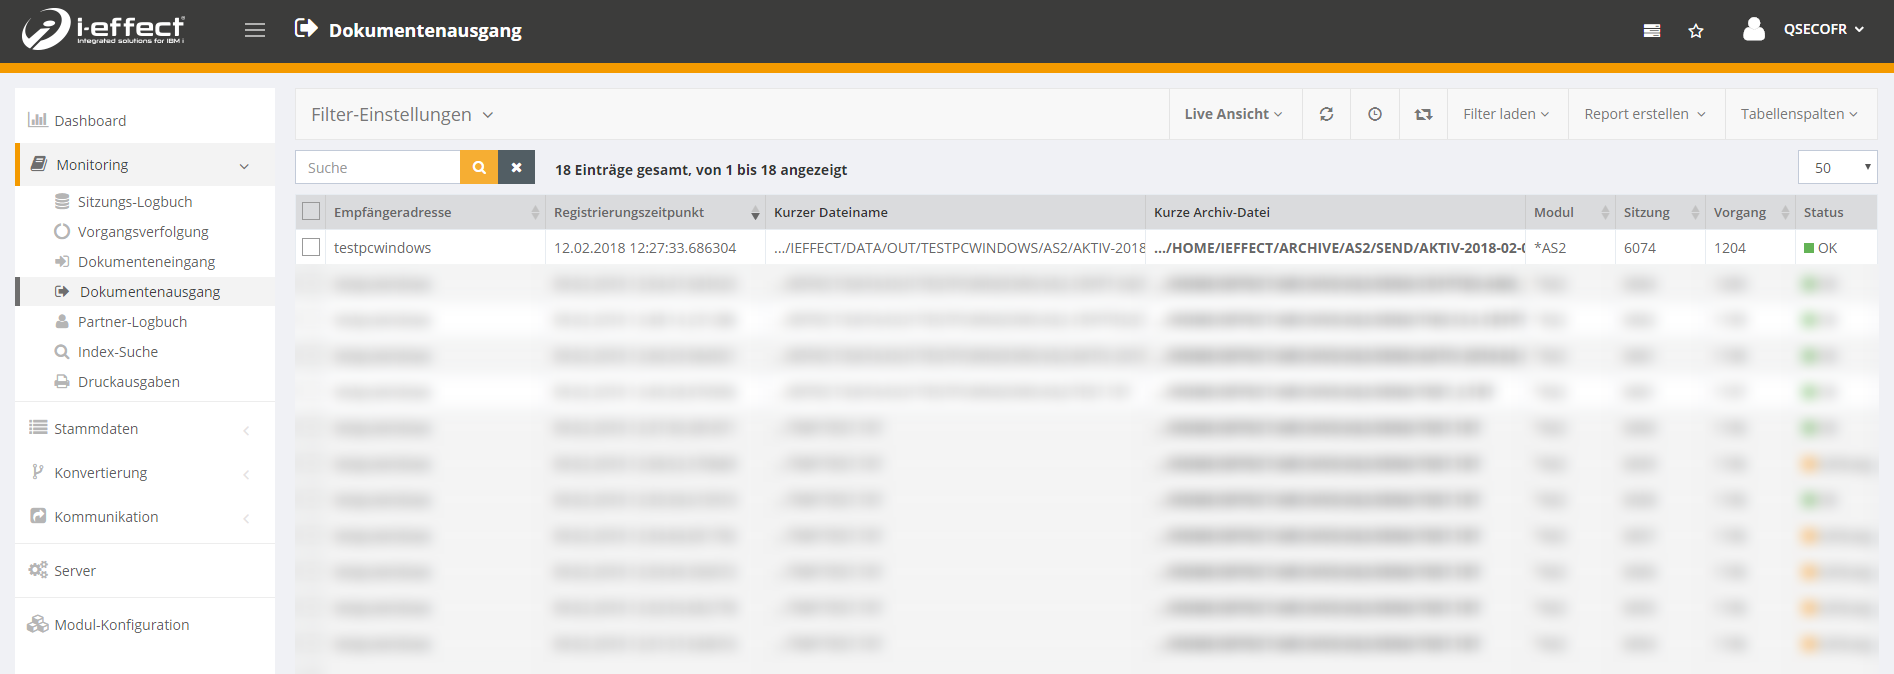Click the refresh icon in toolbar
The image size is (1894, 674).
pos(1326,114)
